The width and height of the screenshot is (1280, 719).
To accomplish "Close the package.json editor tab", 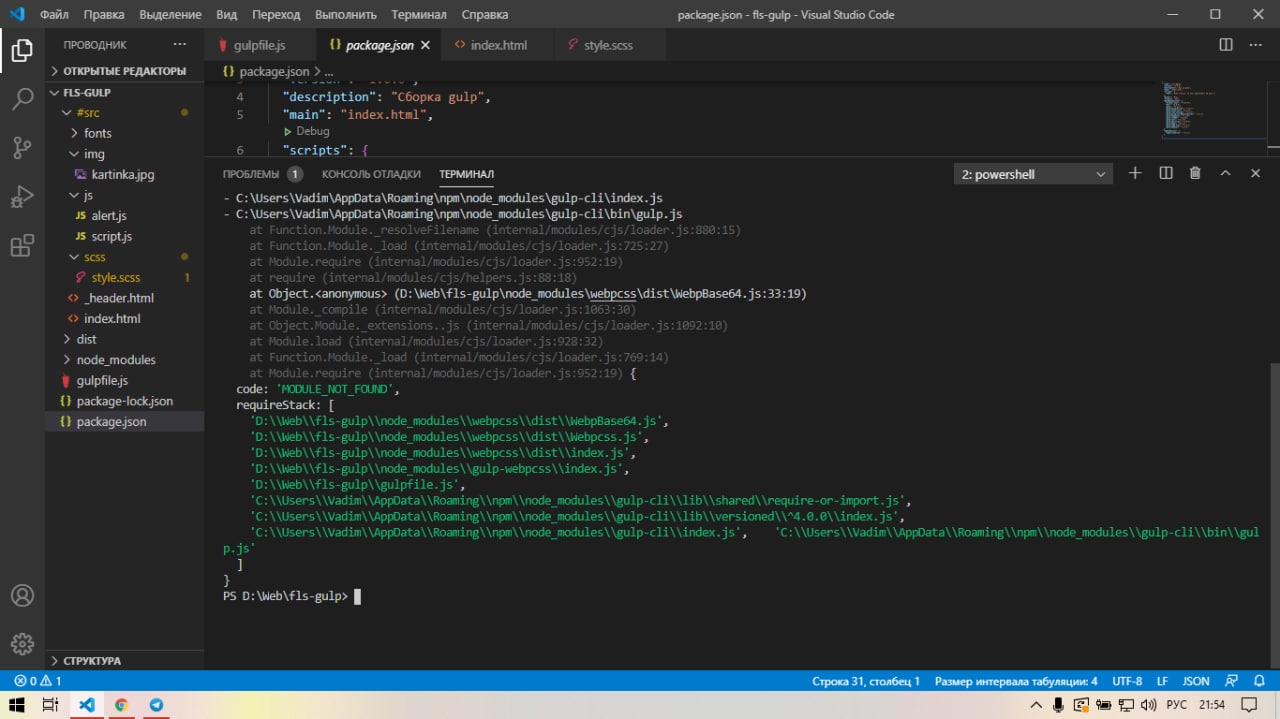I will coord(425,45).
